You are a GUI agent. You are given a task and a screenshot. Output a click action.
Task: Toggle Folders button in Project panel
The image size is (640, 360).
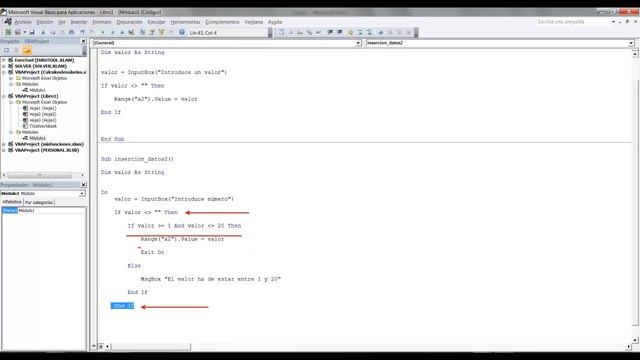coord(27,50)
